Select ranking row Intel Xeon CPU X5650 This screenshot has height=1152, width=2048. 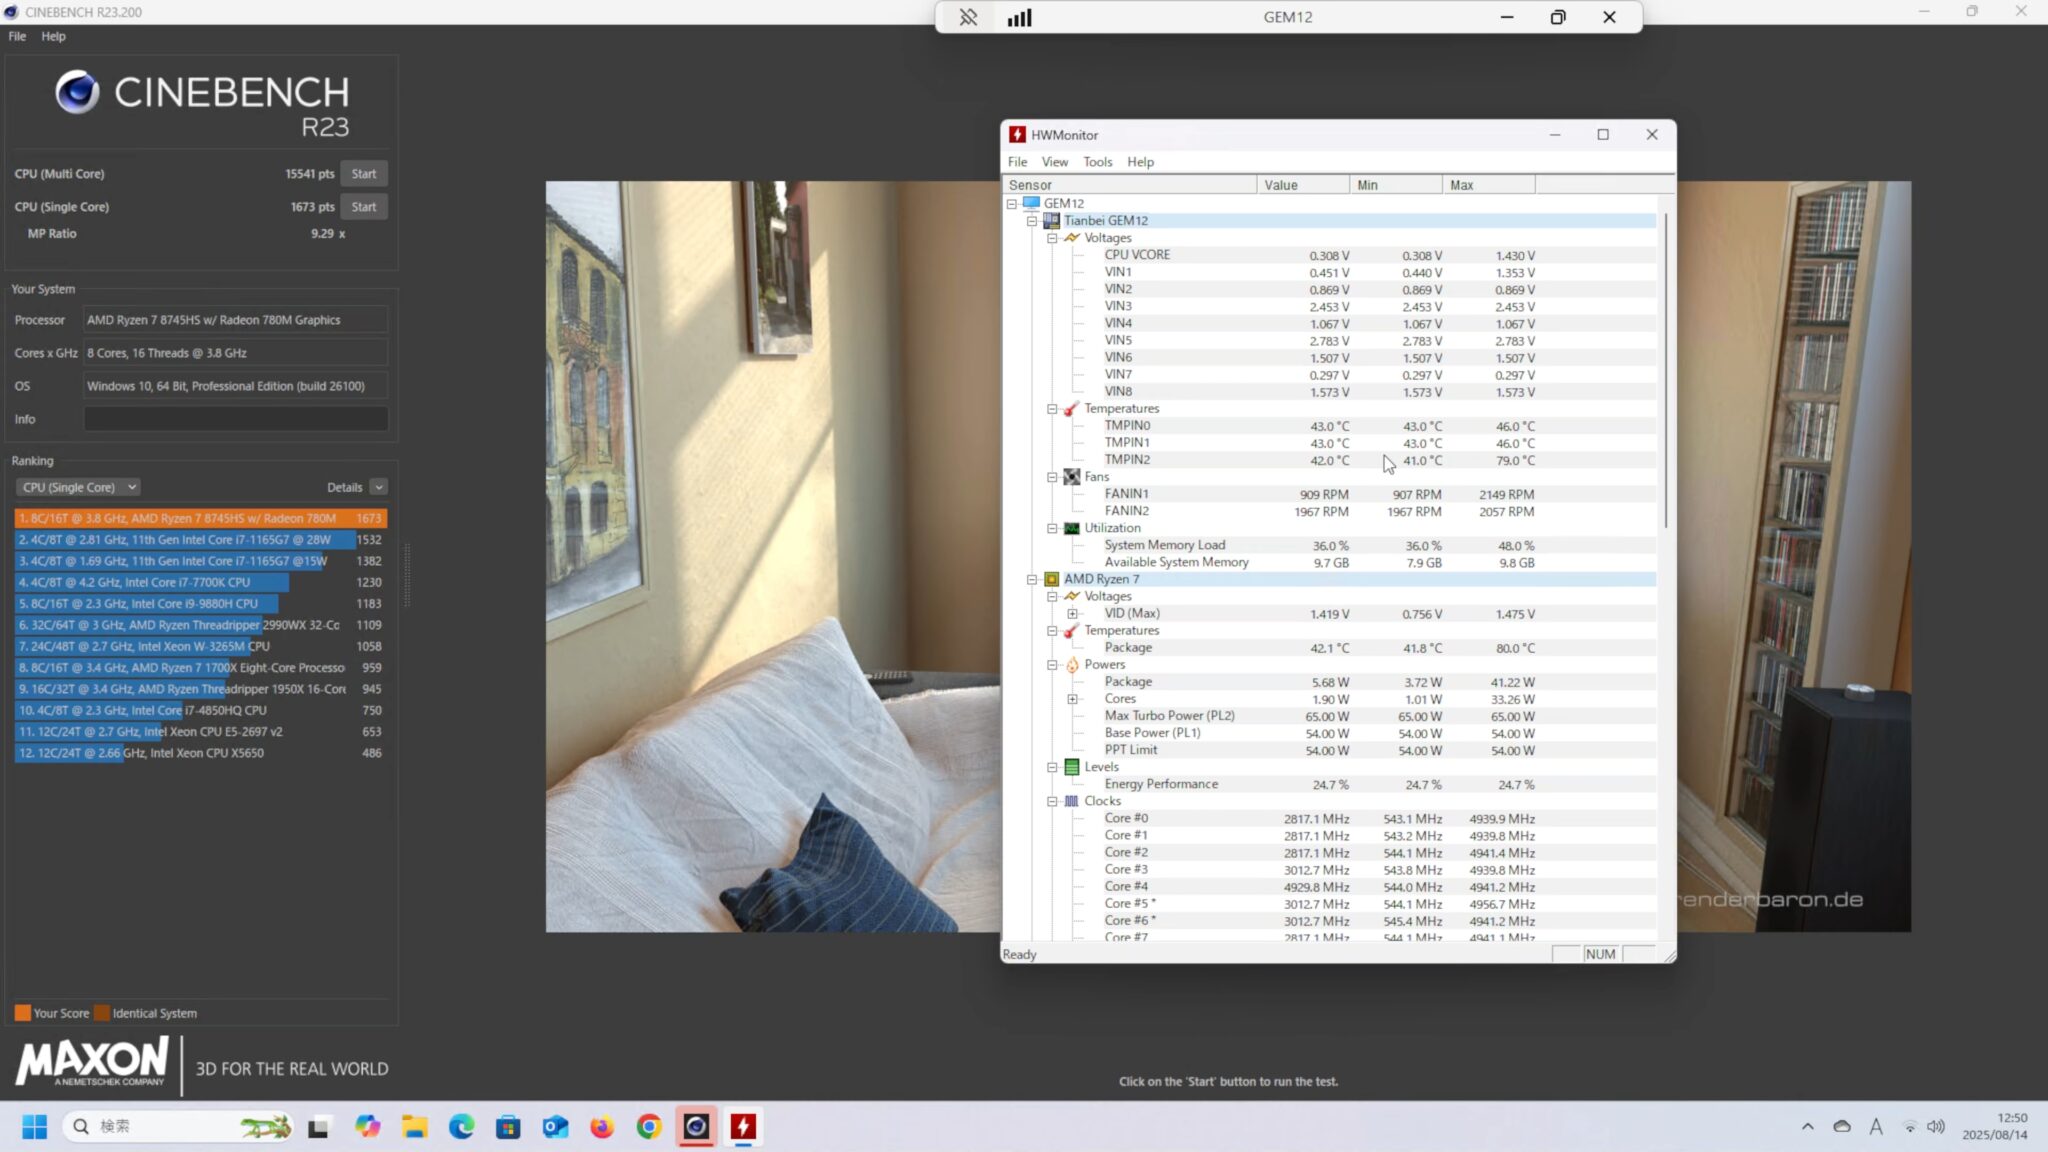click(200, 753)
